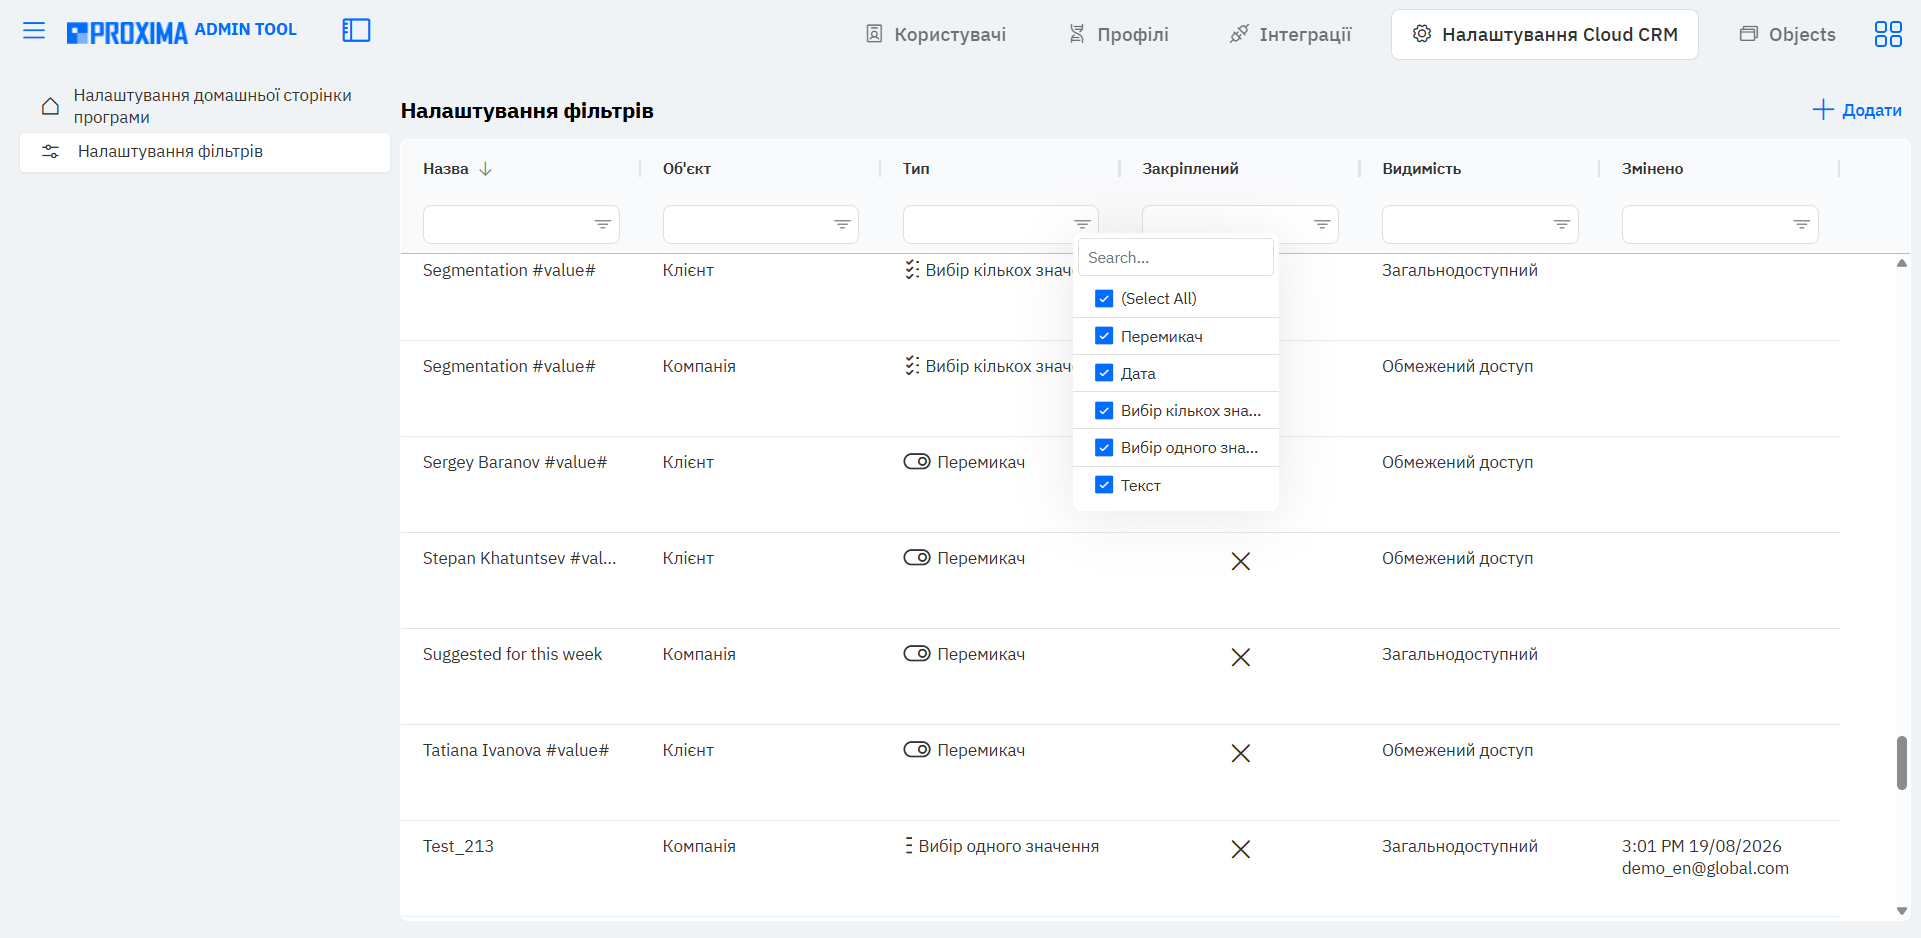Click the single-select type icon in Test_213 row

(909, 846)
